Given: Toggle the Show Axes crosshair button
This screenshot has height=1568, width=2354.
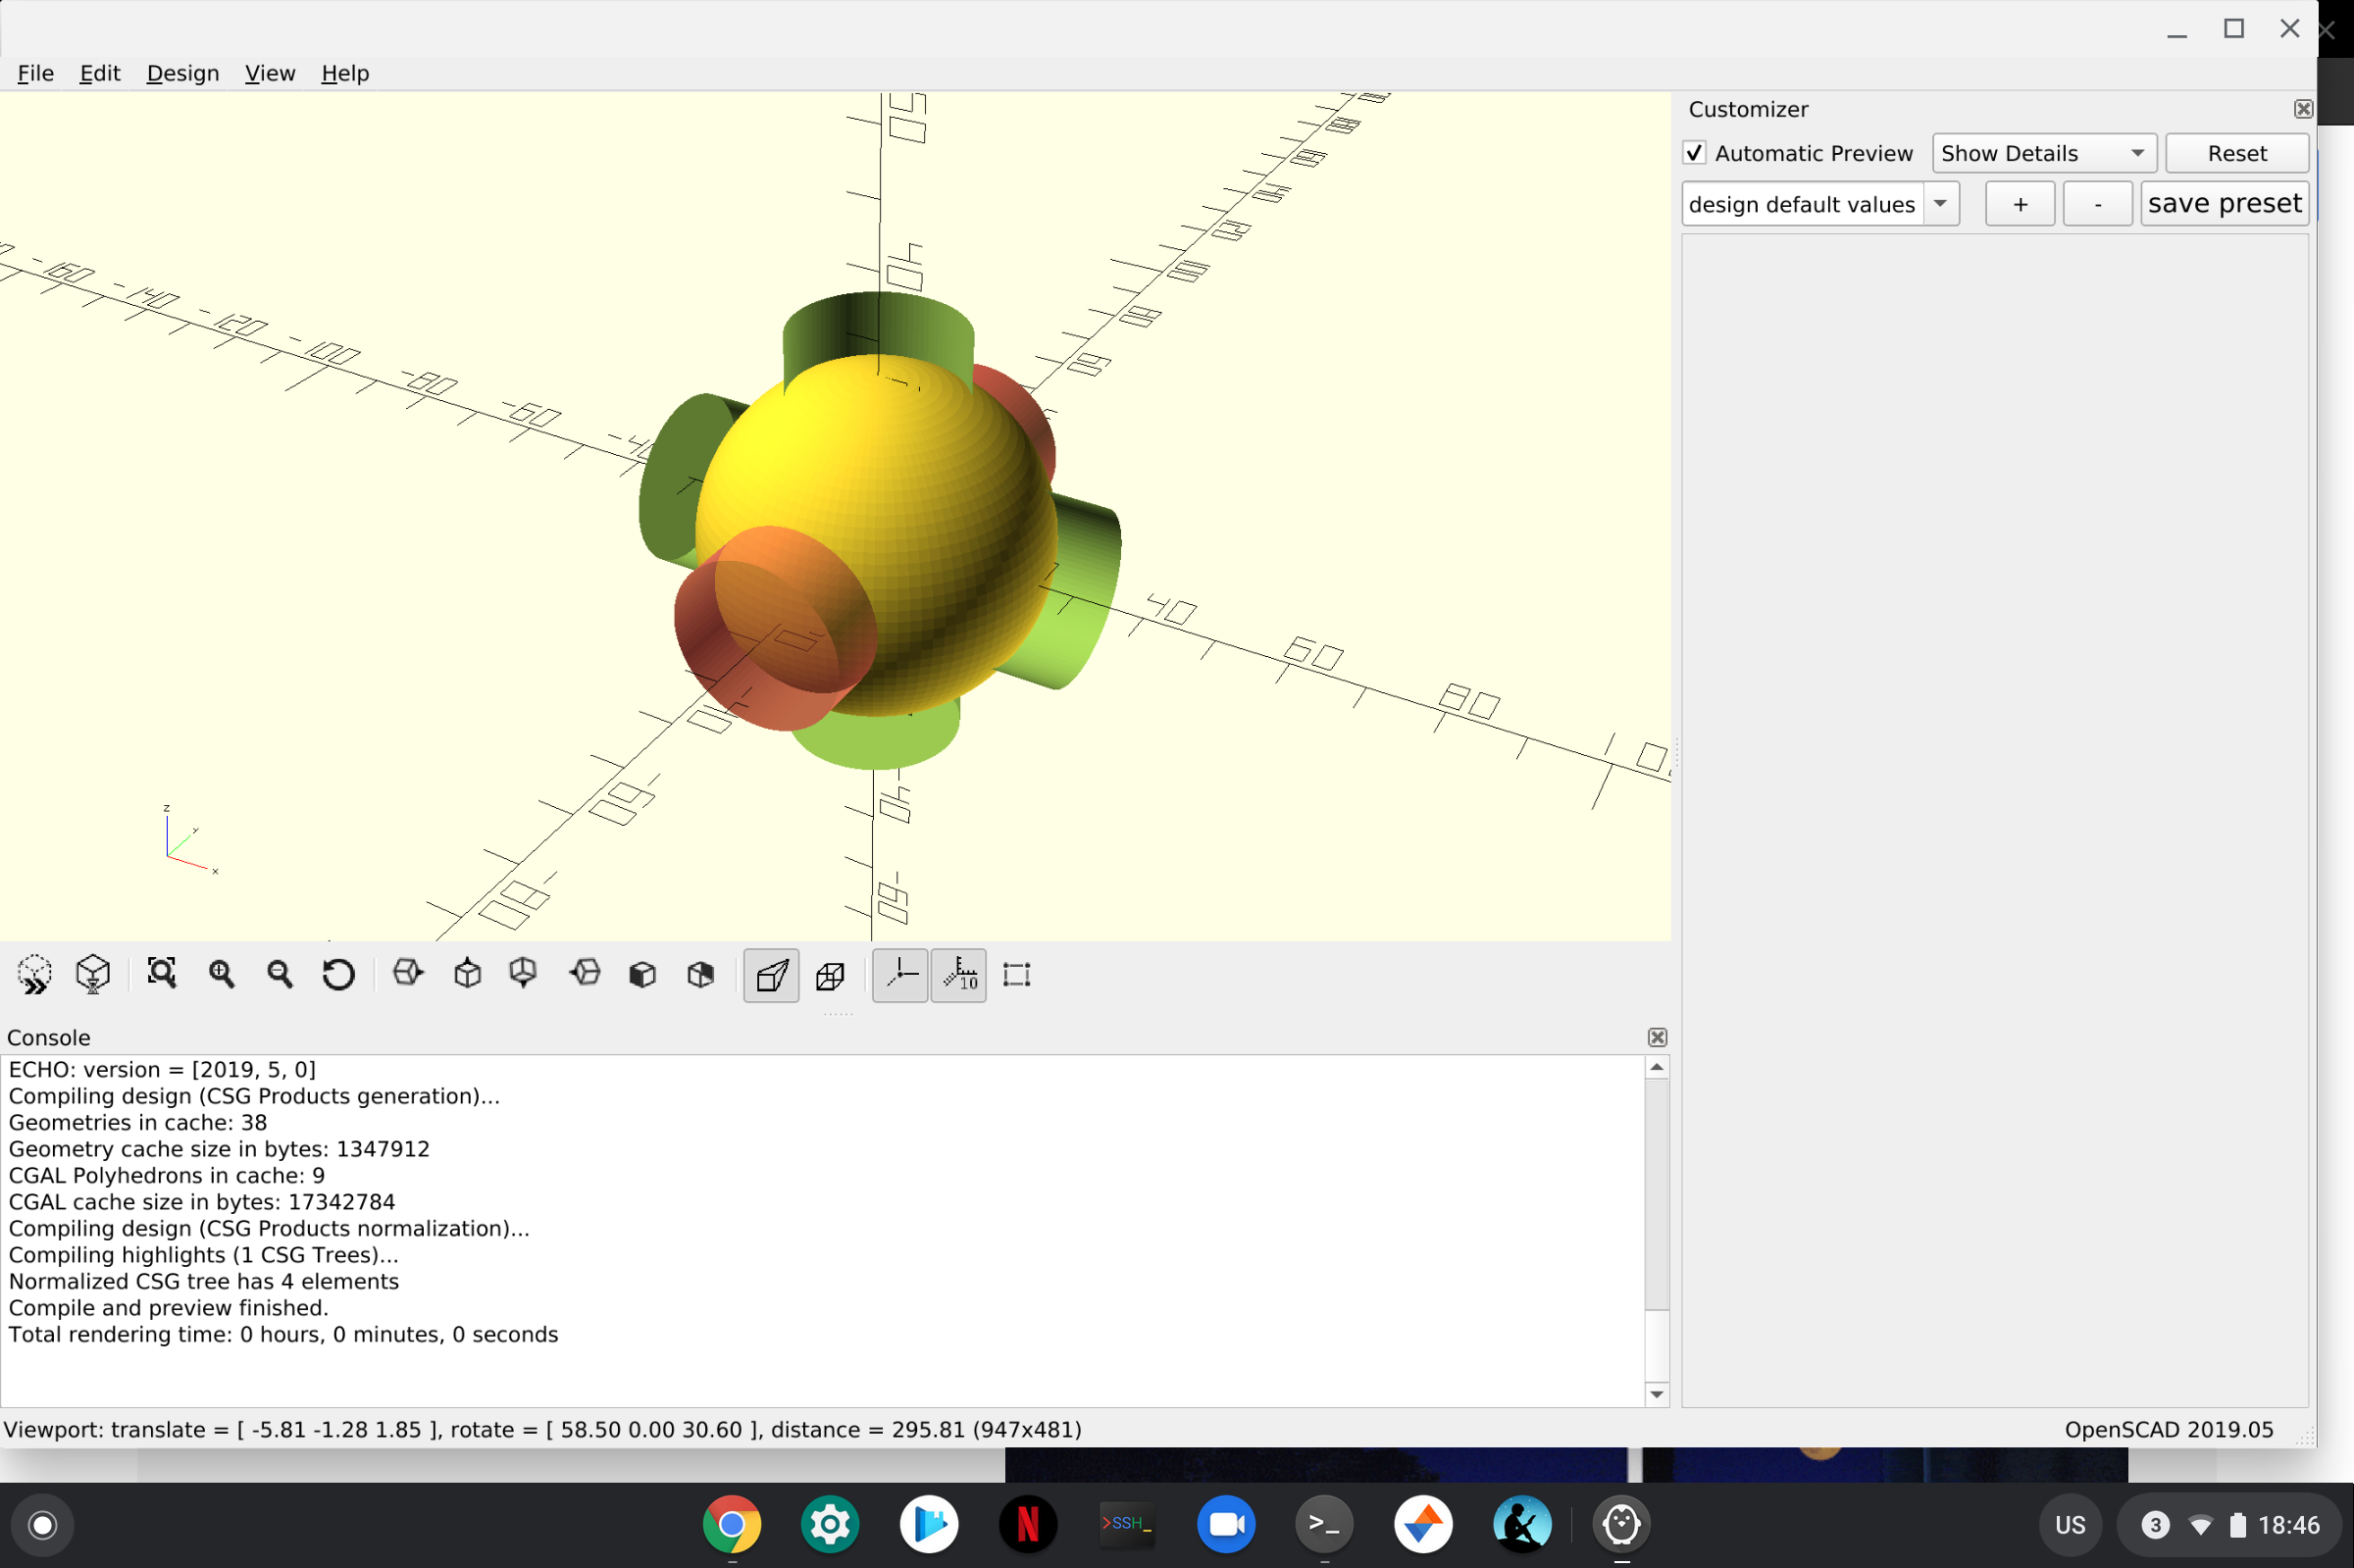Looking at the screenshot, I should pos(898,975).
